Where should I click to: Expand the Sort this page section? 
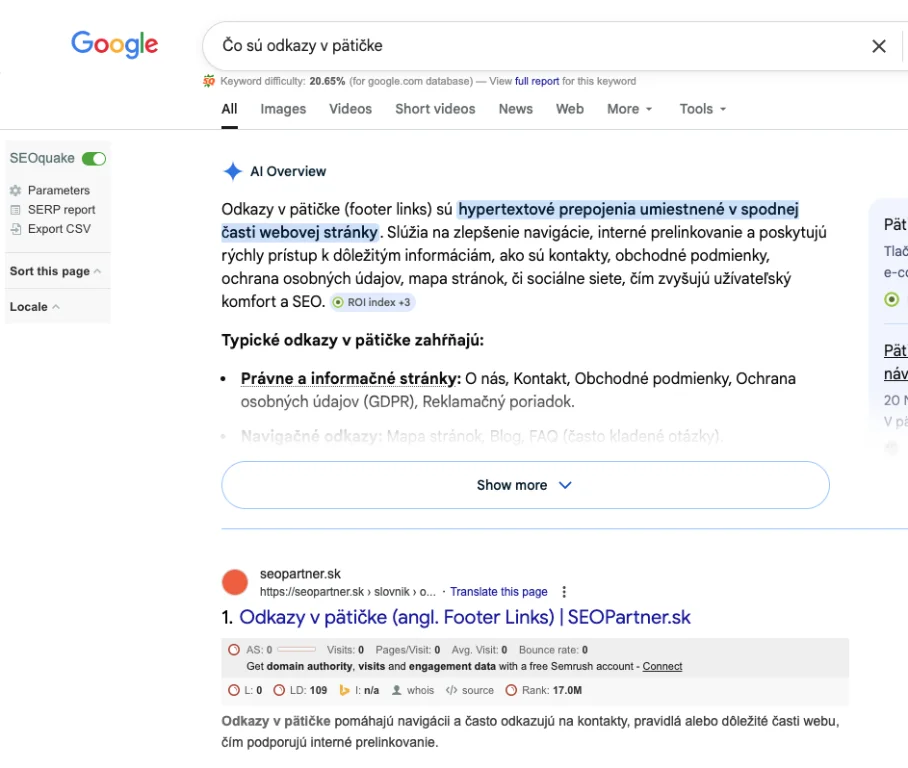tap(55, 271)
